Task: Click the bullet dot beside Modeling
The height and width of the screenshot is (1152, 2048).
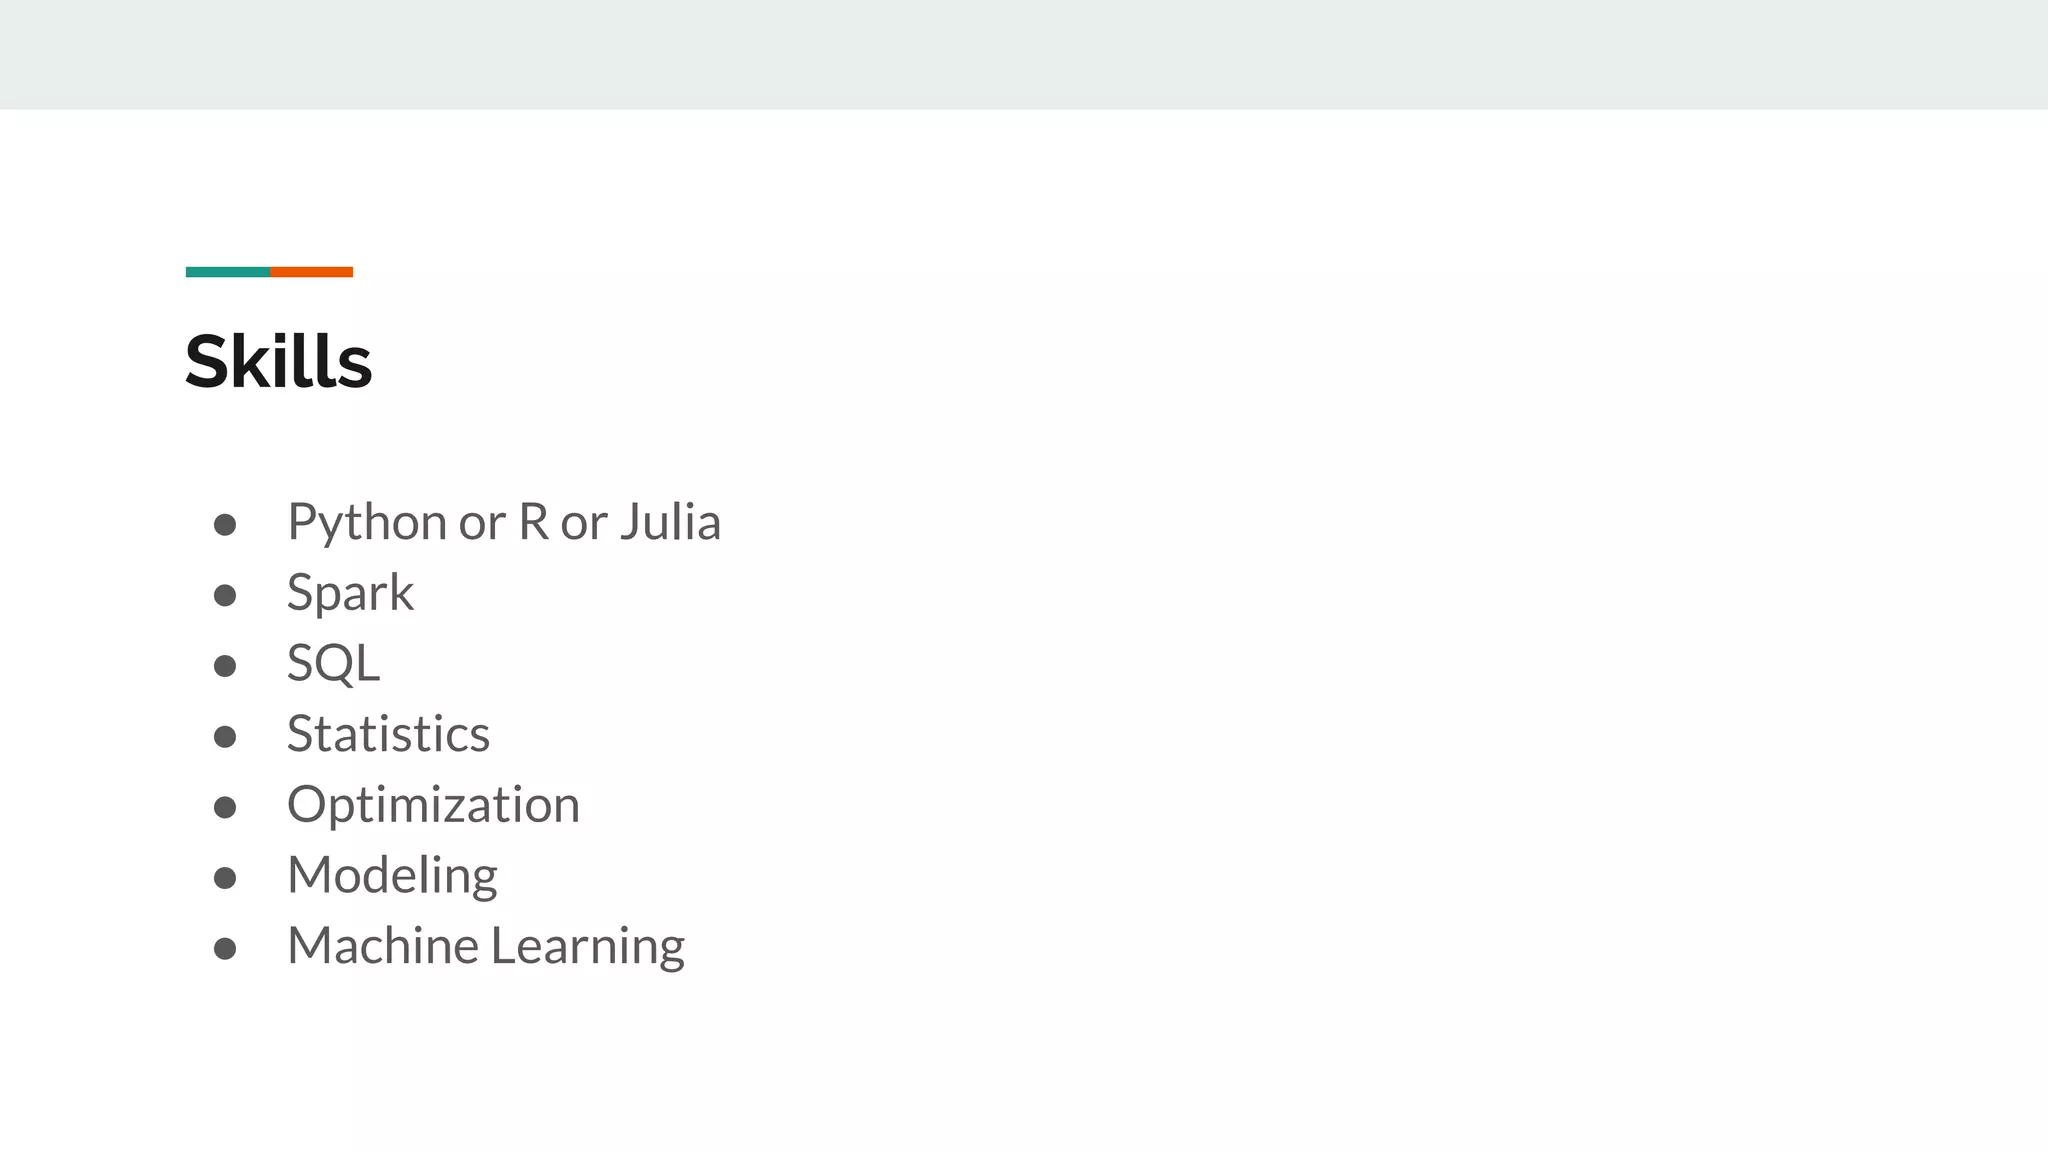Action: (225, 878)
